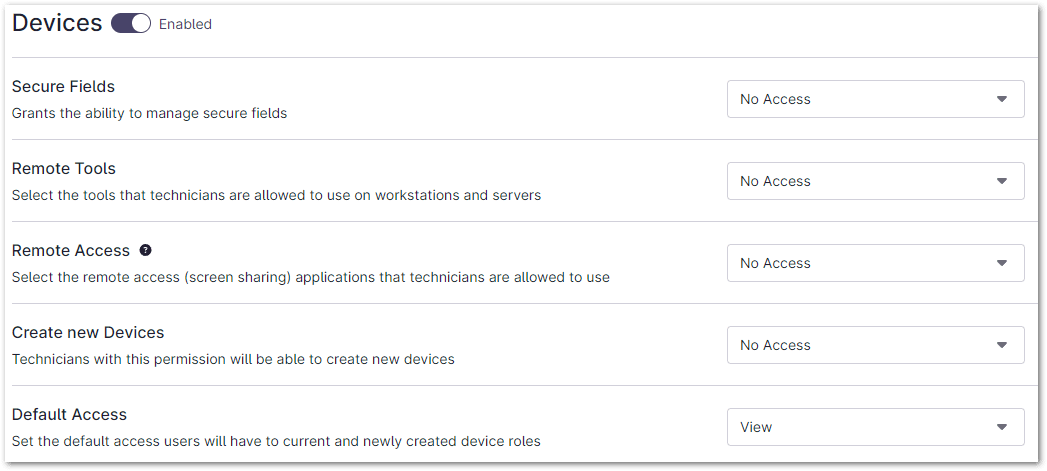Click the Enabled label beside the toggle
1047x471 pixels.
[x=185, y=24]
